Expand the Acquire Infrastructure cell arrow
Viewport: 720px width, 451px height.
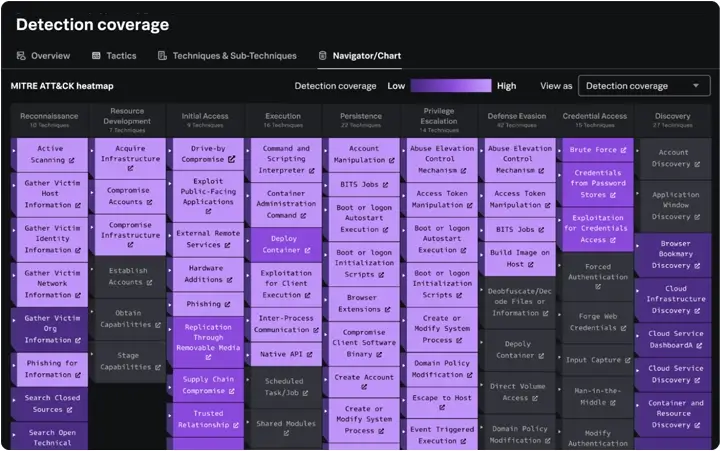(x=93, y=152)
